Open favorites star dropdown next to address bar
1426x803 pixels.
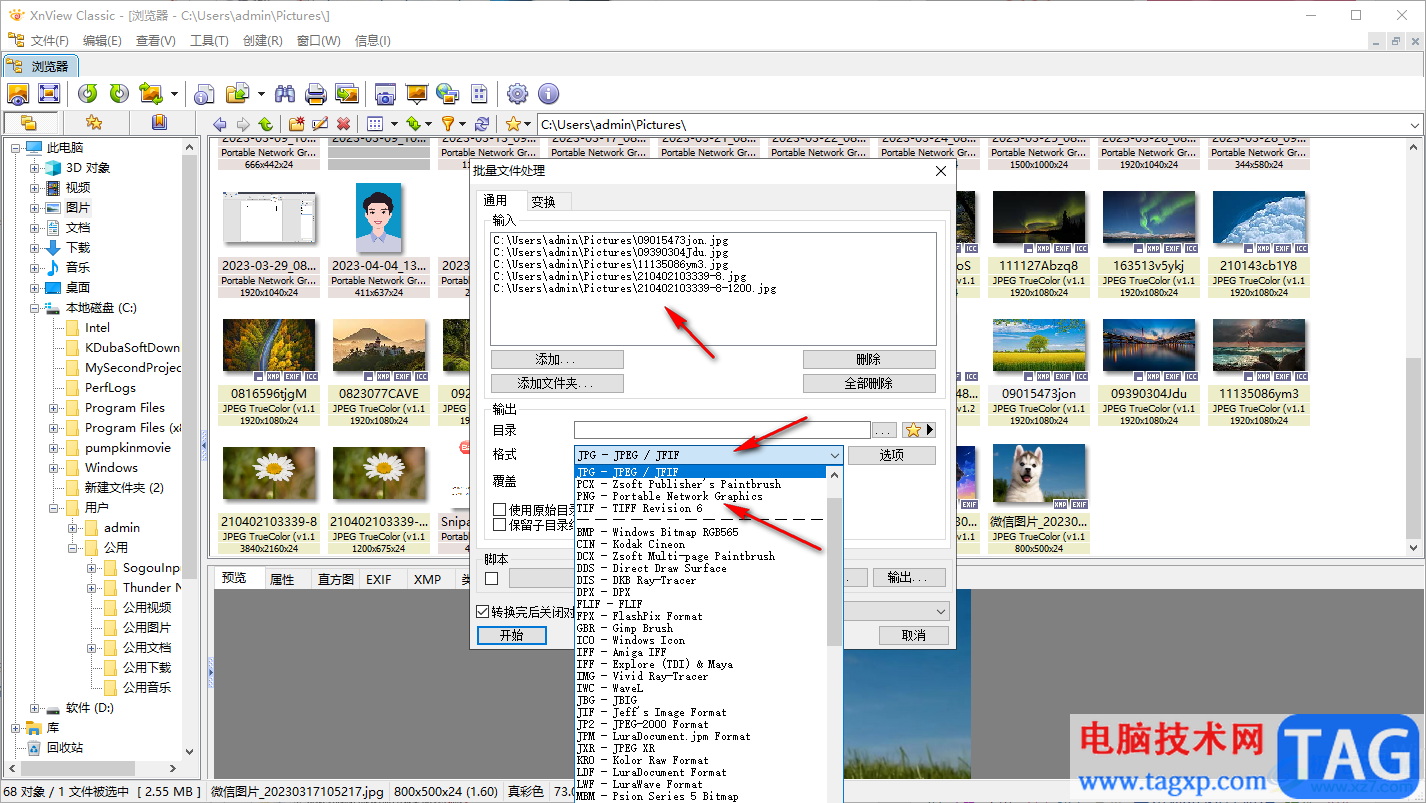pyautogui.click(x=528, y=124)
